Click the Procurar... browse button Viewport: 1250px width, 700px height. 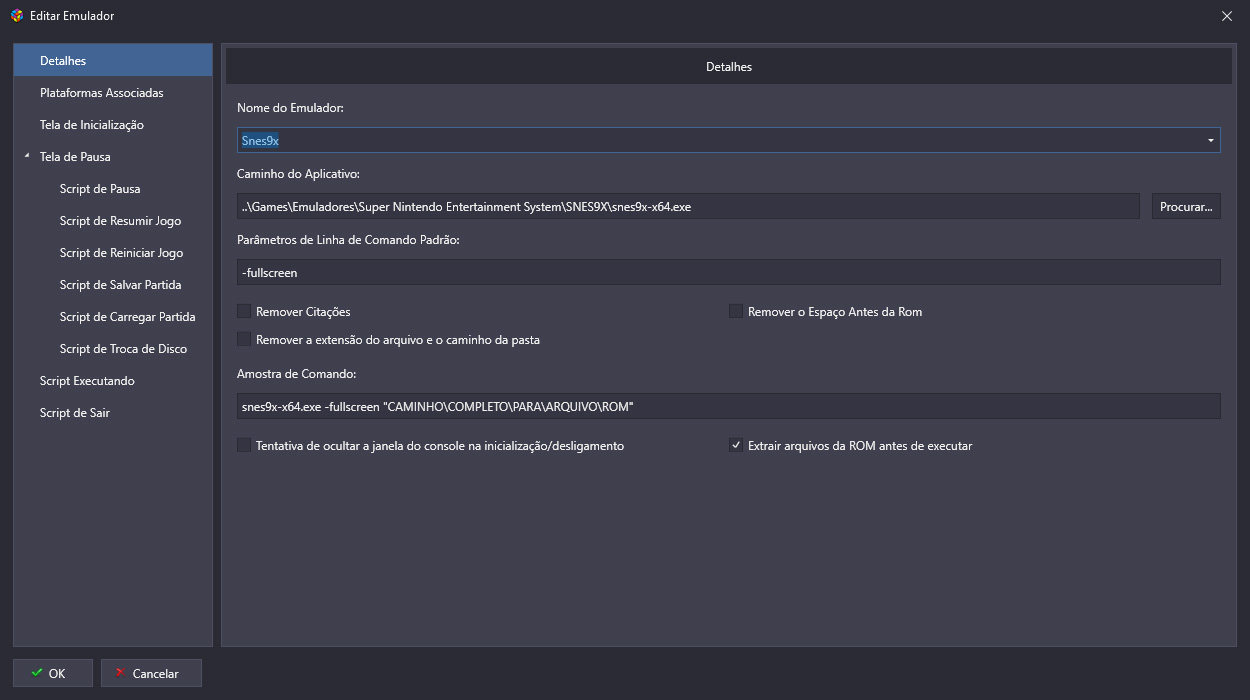1186,207
